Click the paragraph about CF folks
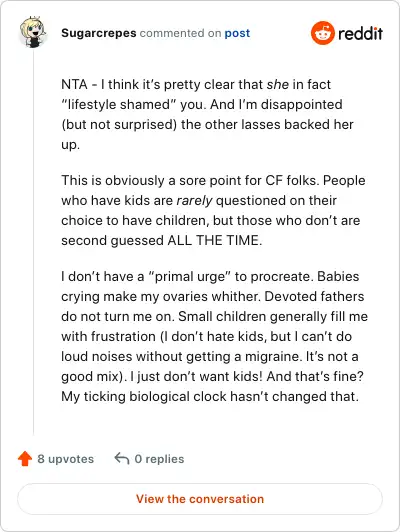The image size is (400, 532). [x=213, y=210]
